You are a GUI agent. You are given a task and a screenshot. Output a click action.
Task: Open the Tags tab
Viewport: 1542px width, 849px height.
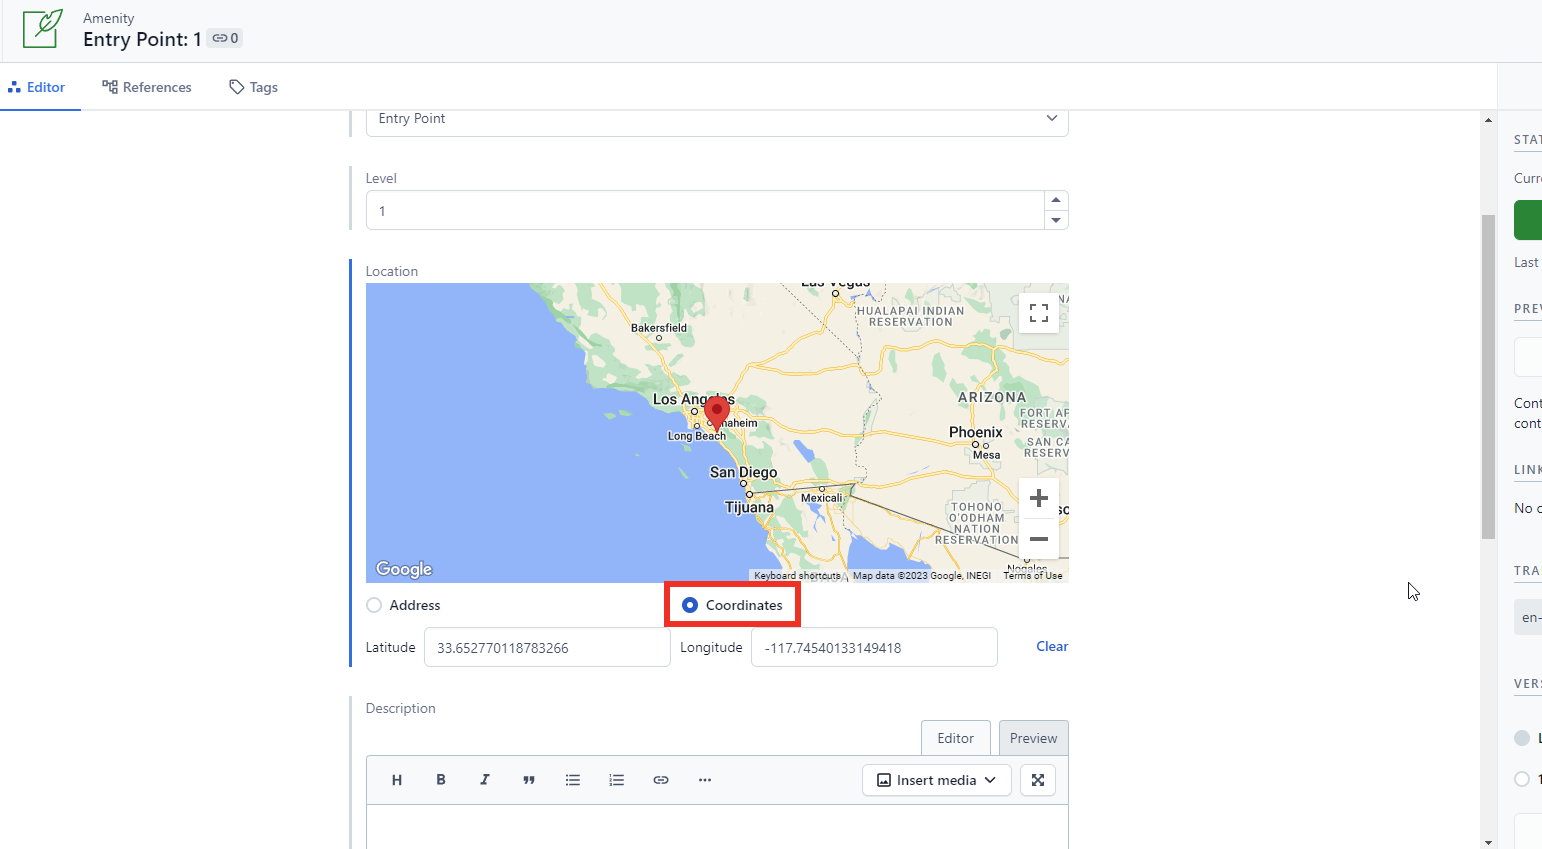pos(252,87)
